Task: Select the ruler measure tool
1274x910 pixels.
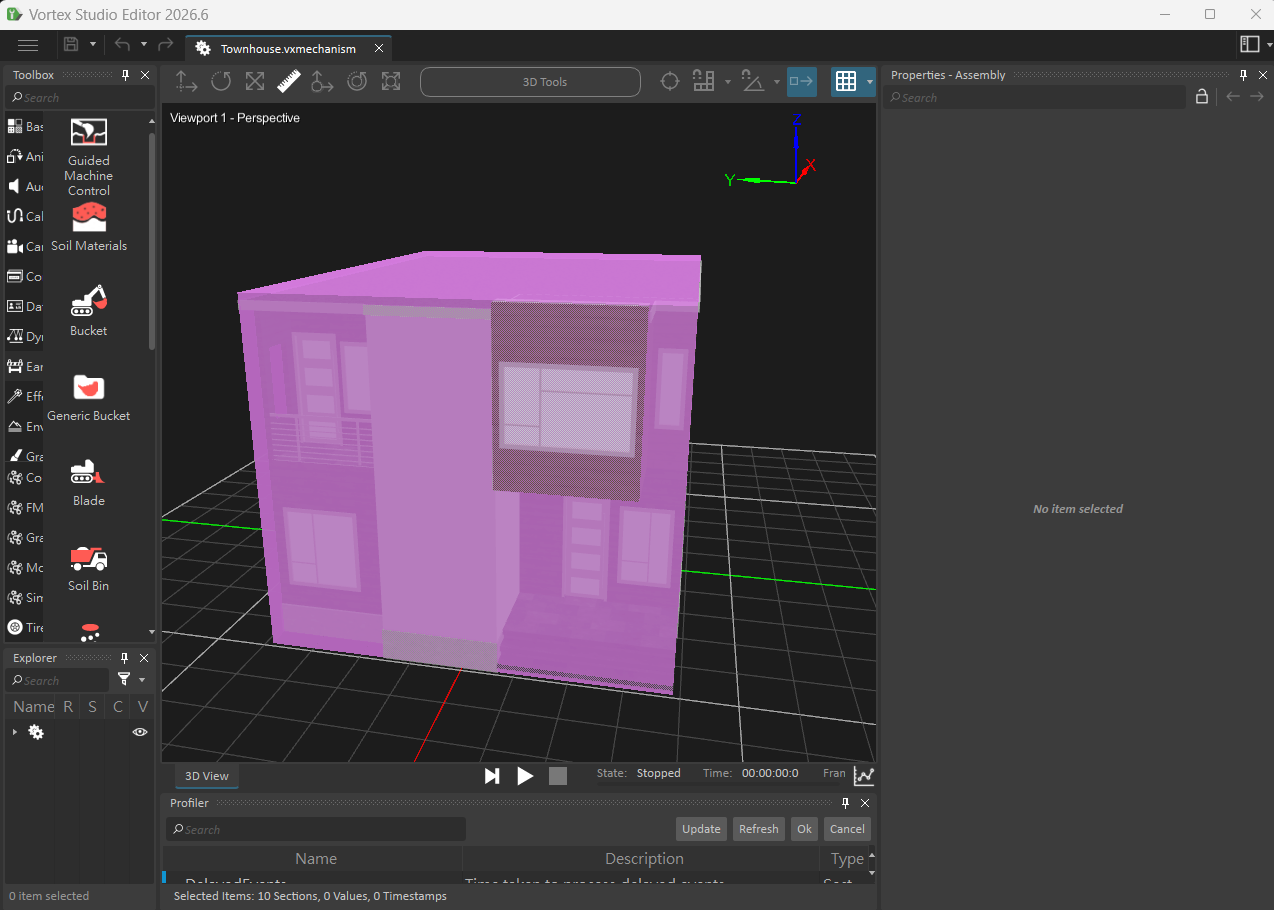Action: tap(289, 82)
